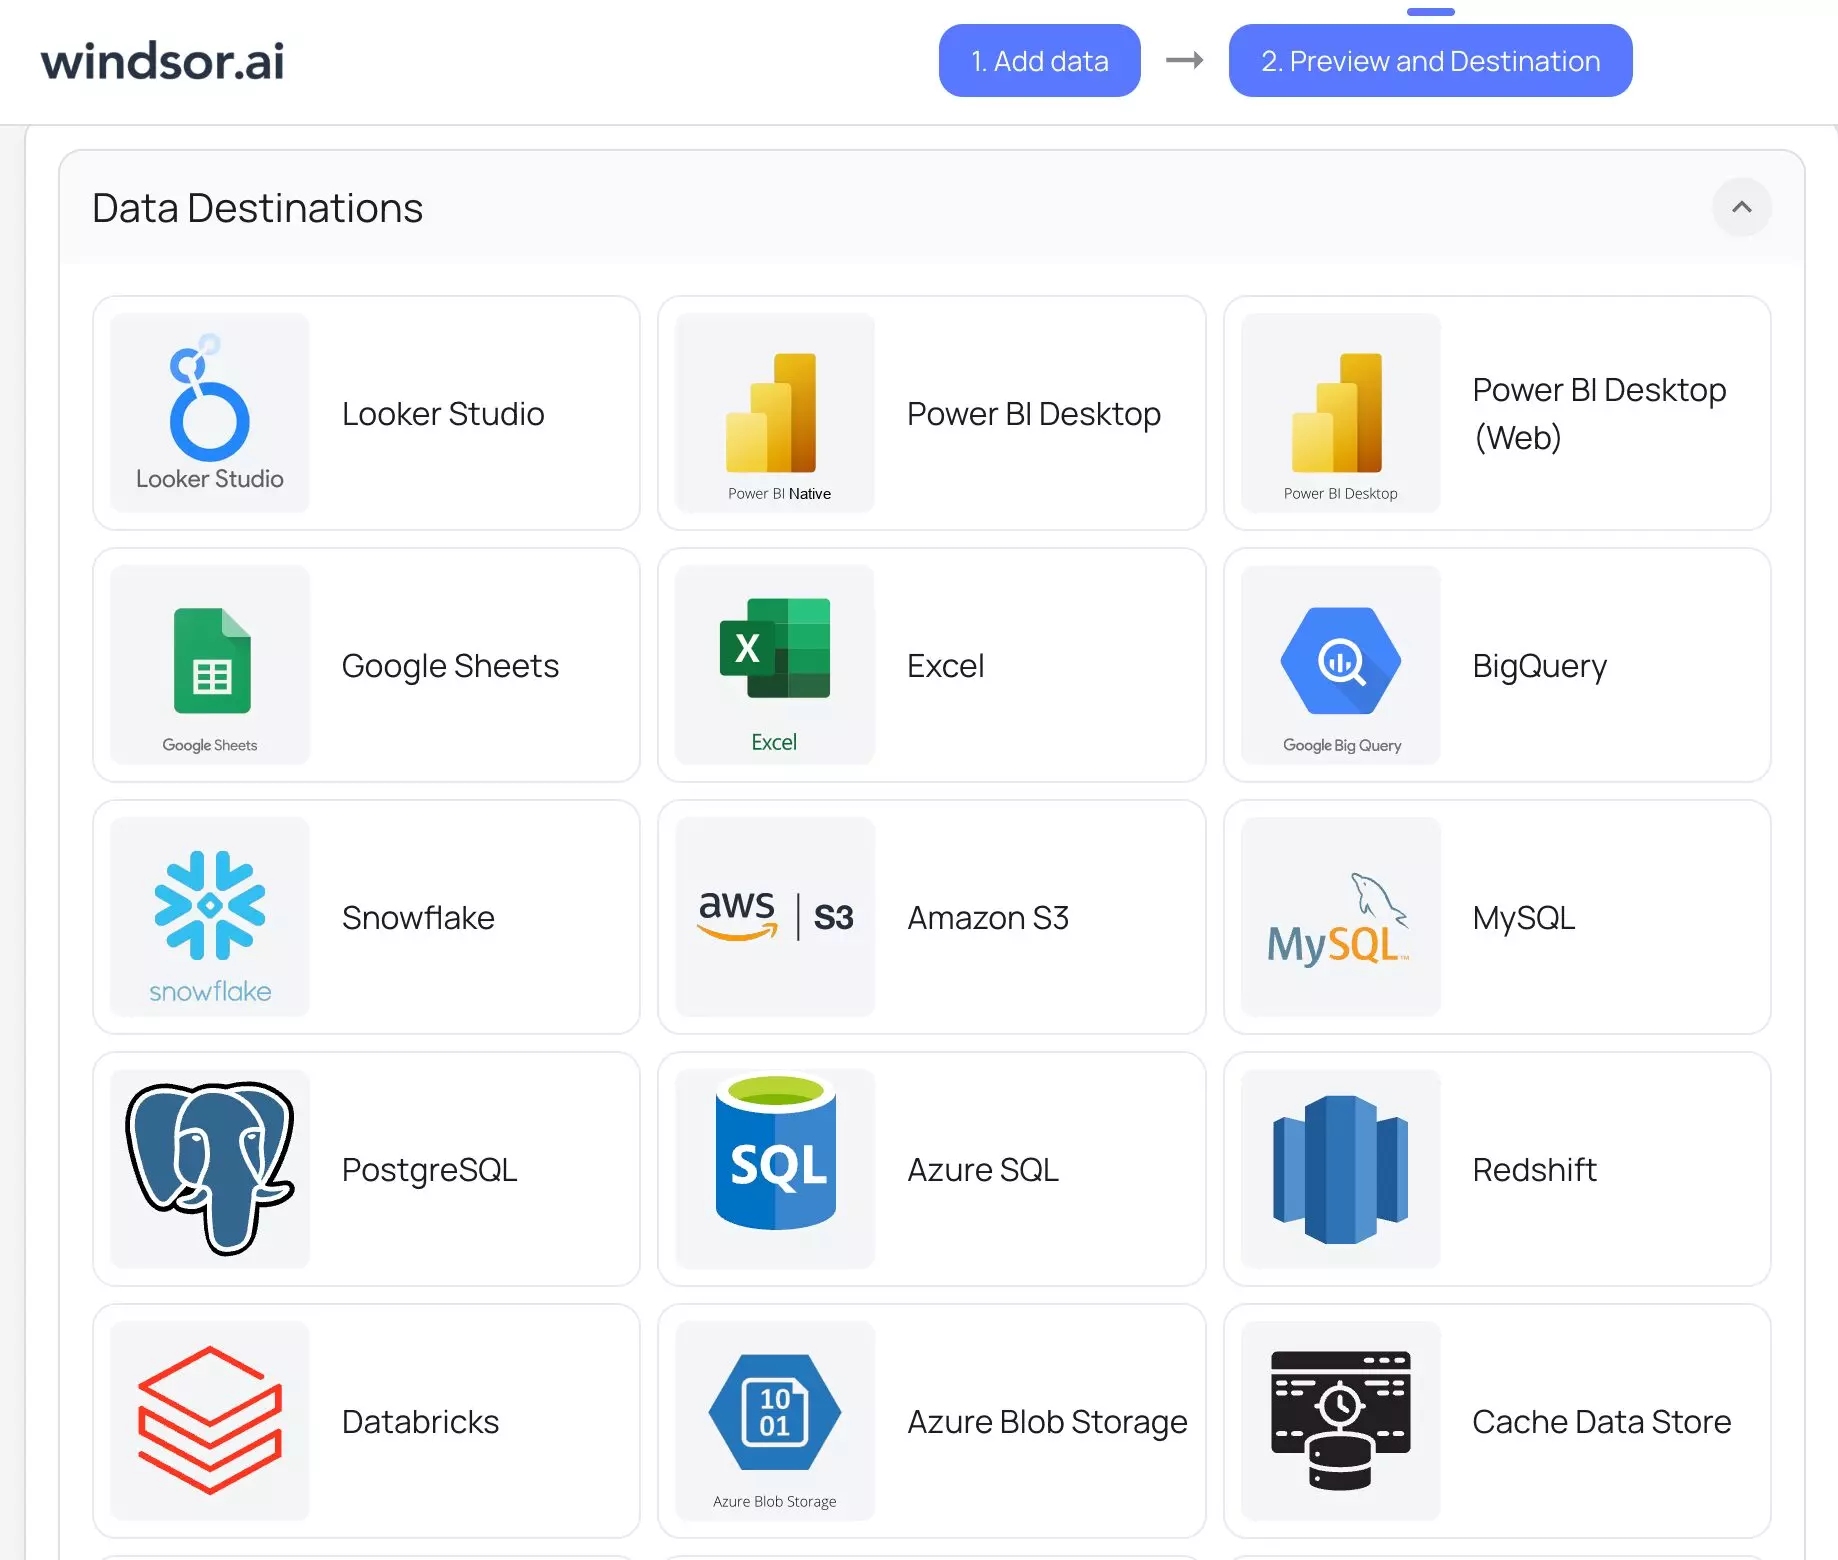Click the AWS S3 logo

click(x=775, y=916)
